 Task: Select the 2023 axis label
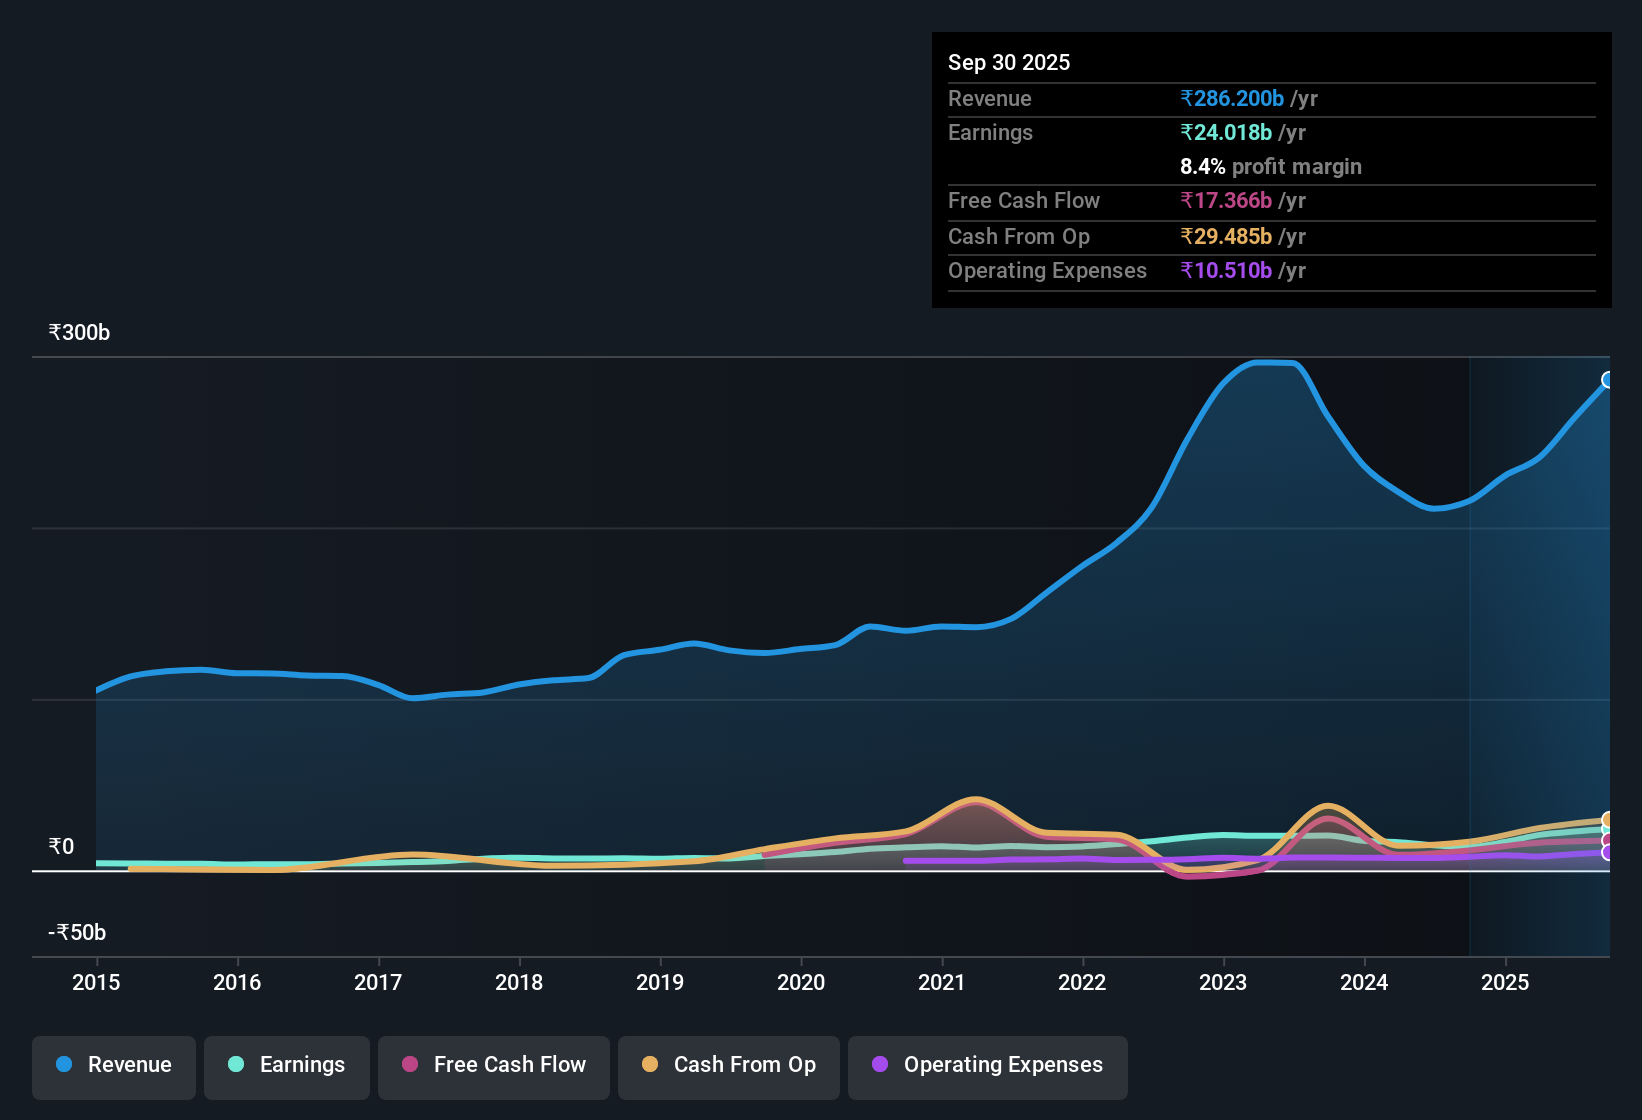click(1224, 983)
